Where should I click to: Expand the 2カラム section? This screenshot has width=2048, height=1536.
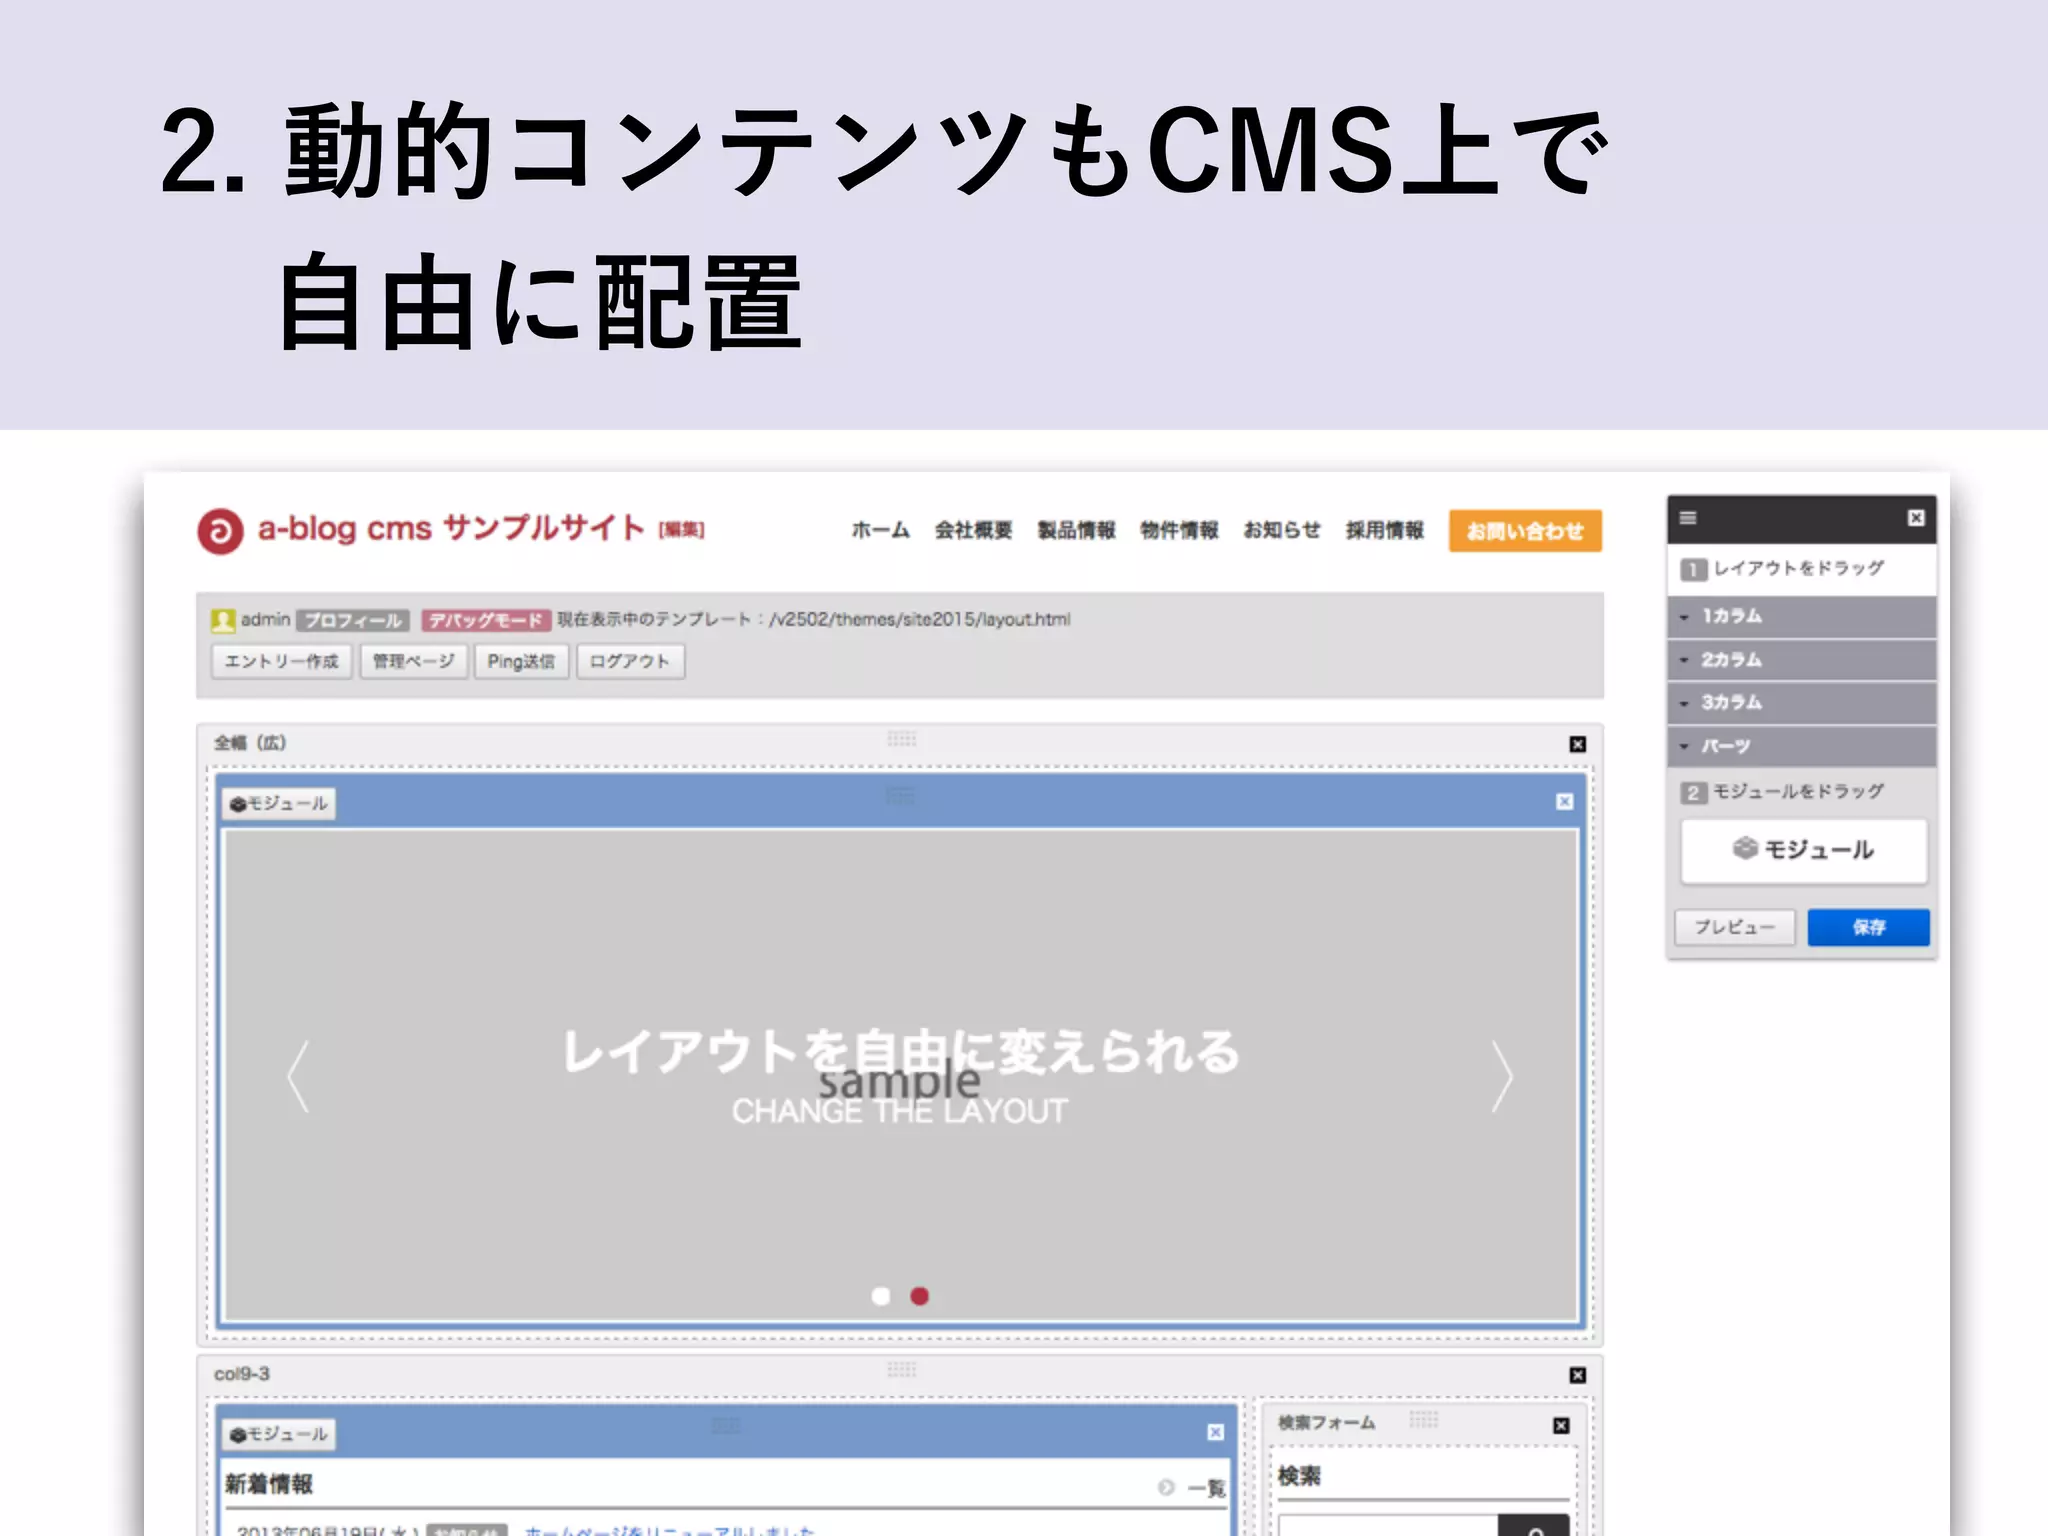pyautogui.click(x=1801, y=660)
